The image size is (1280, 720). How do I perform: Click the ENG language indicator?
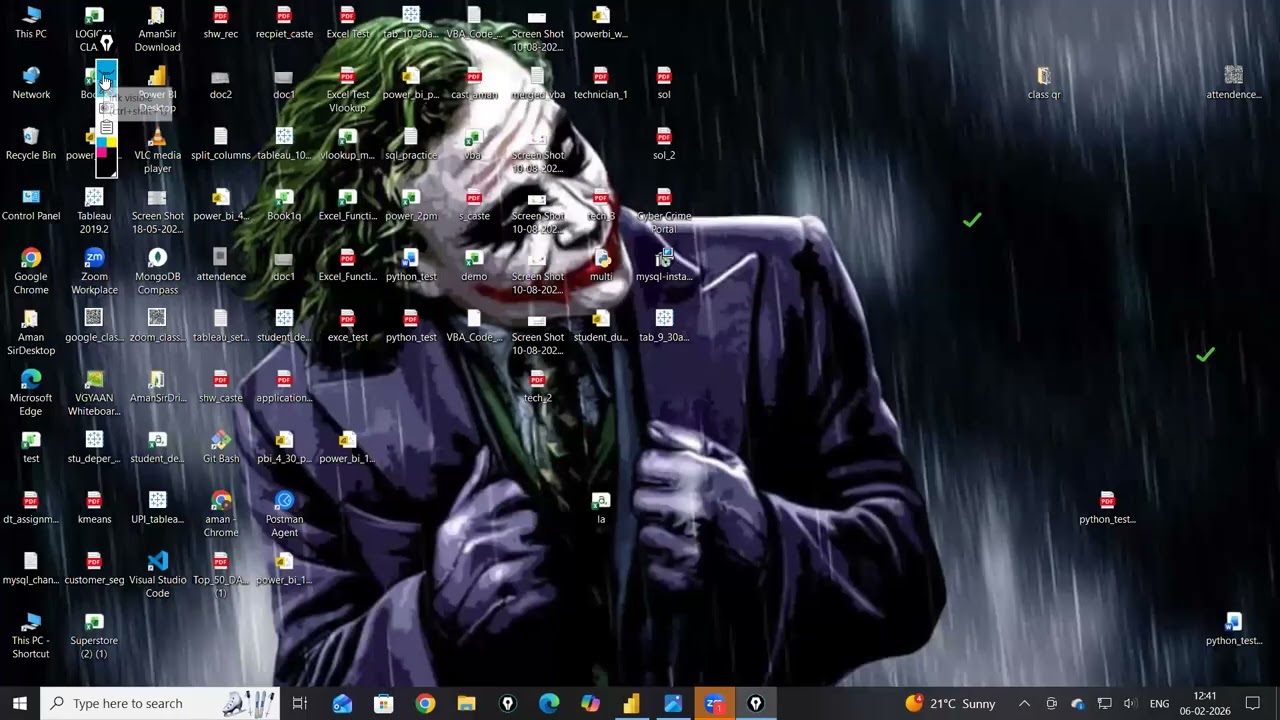click(x=1159, y=703)
